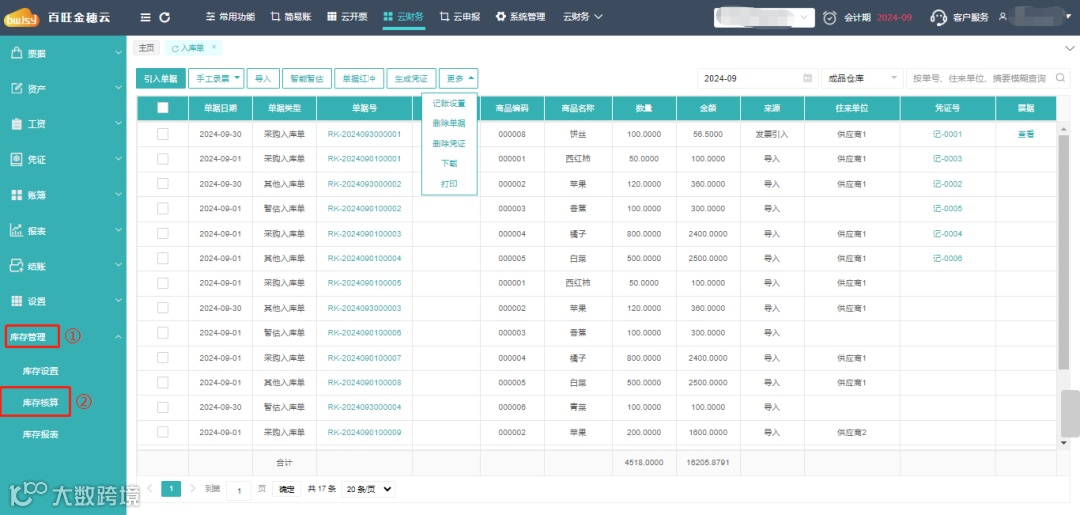
Task: Open voucher link 记-0001
Action: (947, 134)
